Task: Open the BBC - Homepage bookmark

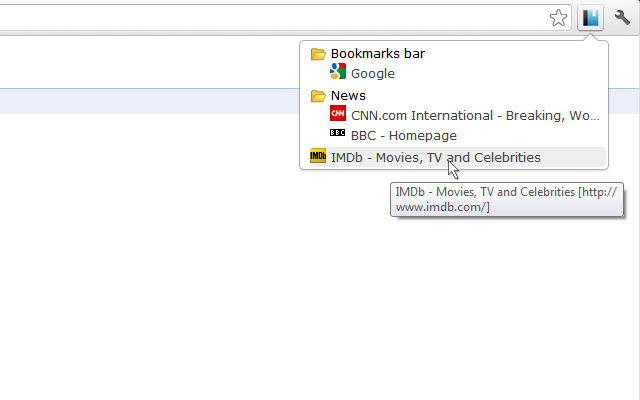Action: point(404,136)
